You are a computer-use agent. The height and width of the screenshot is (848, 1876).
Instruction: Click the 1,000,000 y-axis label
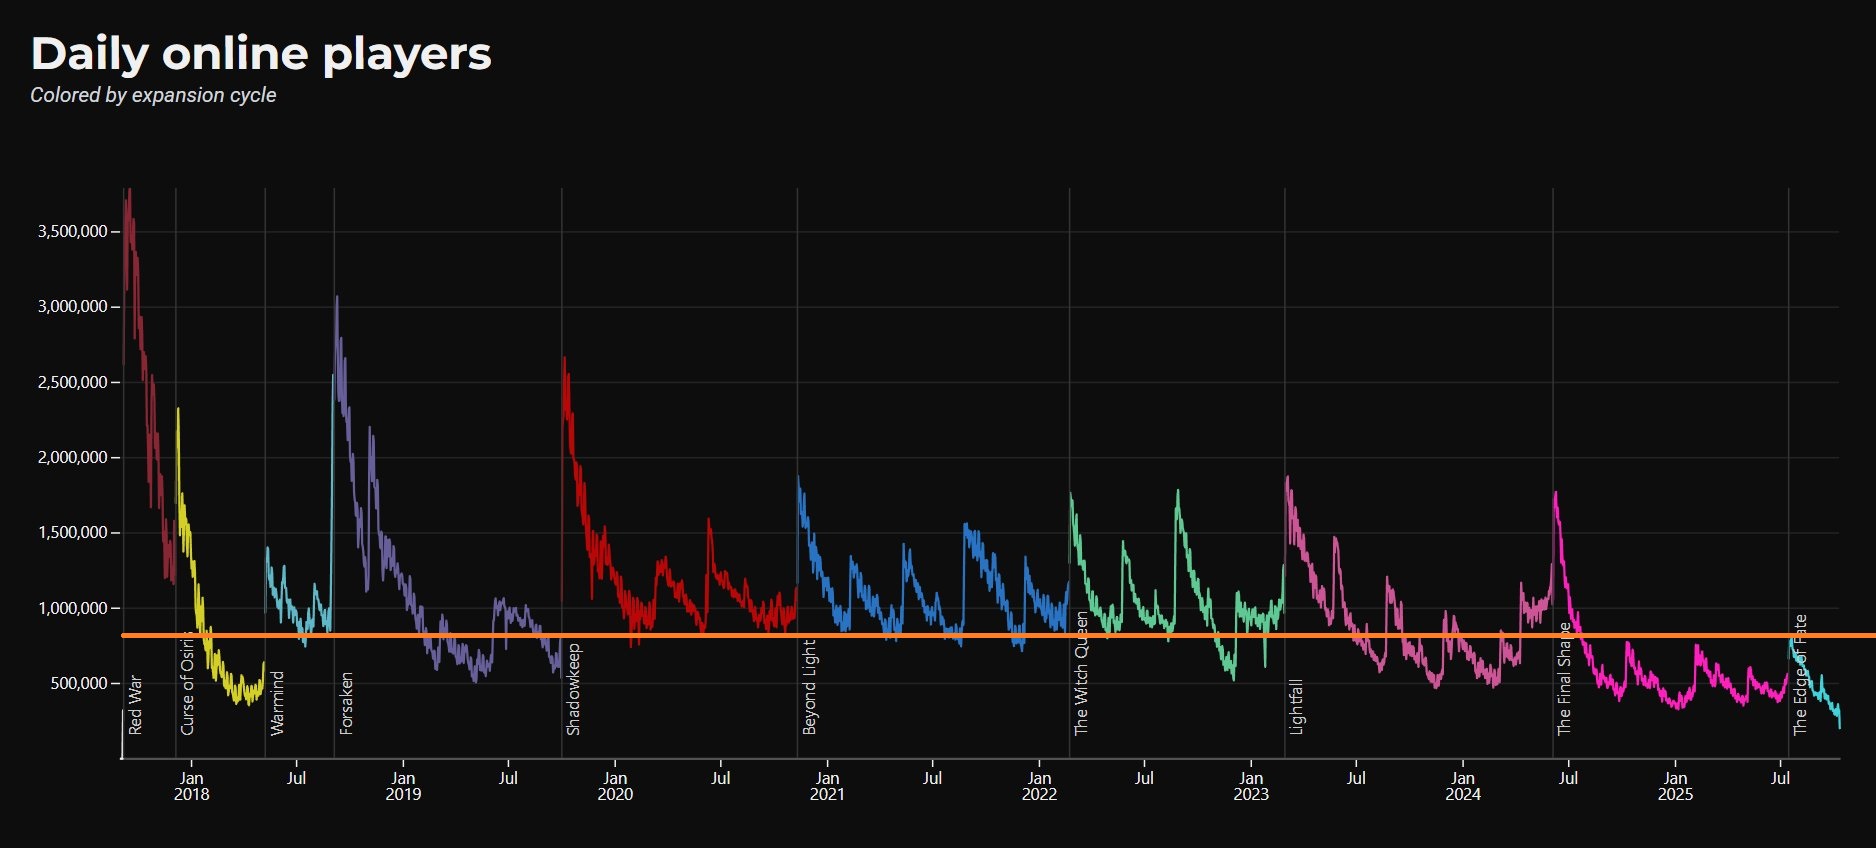click(72, 608)
